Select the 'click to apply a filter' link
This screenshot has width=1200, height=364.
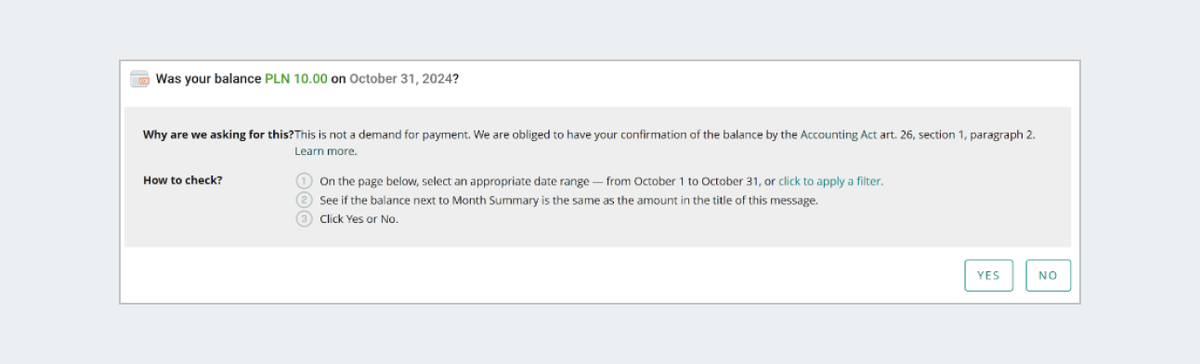pos(831,181)
